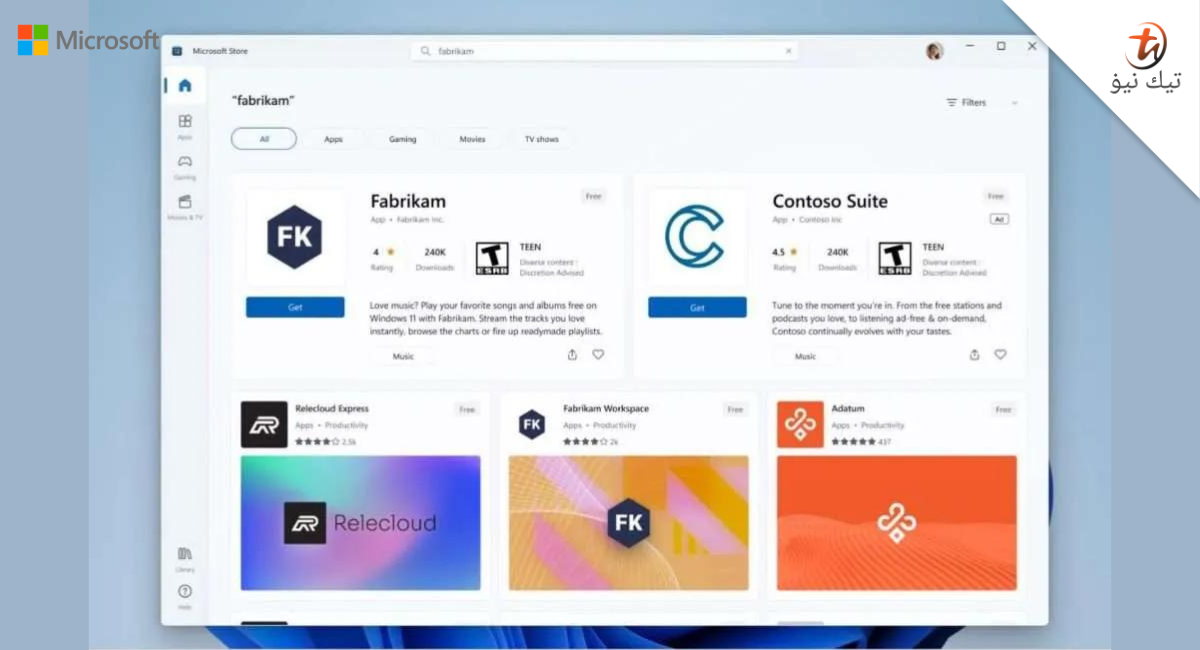Image resolution: width=1200 pixels, height=650 pixels.
Task: Select the Apps section in the sidebar
Action: click(184, 126)
